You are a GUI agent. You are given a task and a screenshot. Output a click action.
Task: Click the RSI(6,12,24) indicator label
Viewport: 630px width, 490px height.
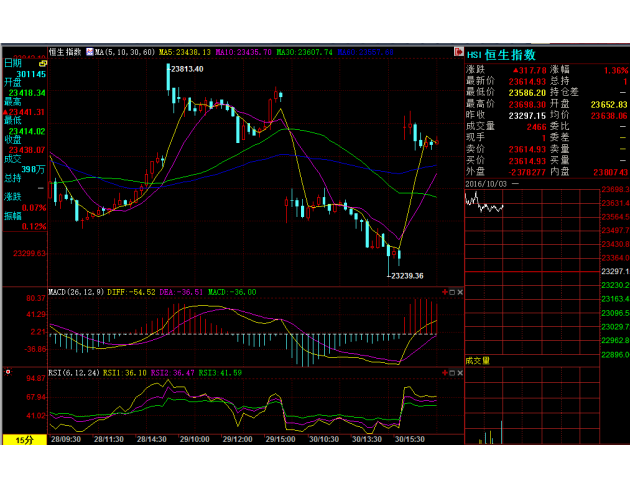74,373
